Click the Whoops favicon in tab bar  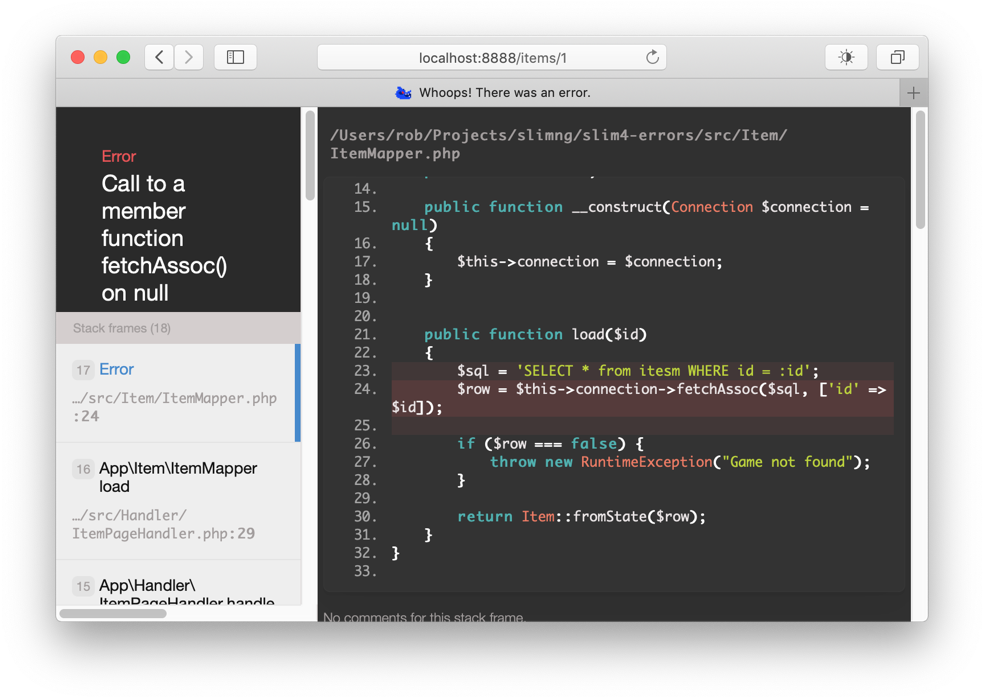[403, 93]
